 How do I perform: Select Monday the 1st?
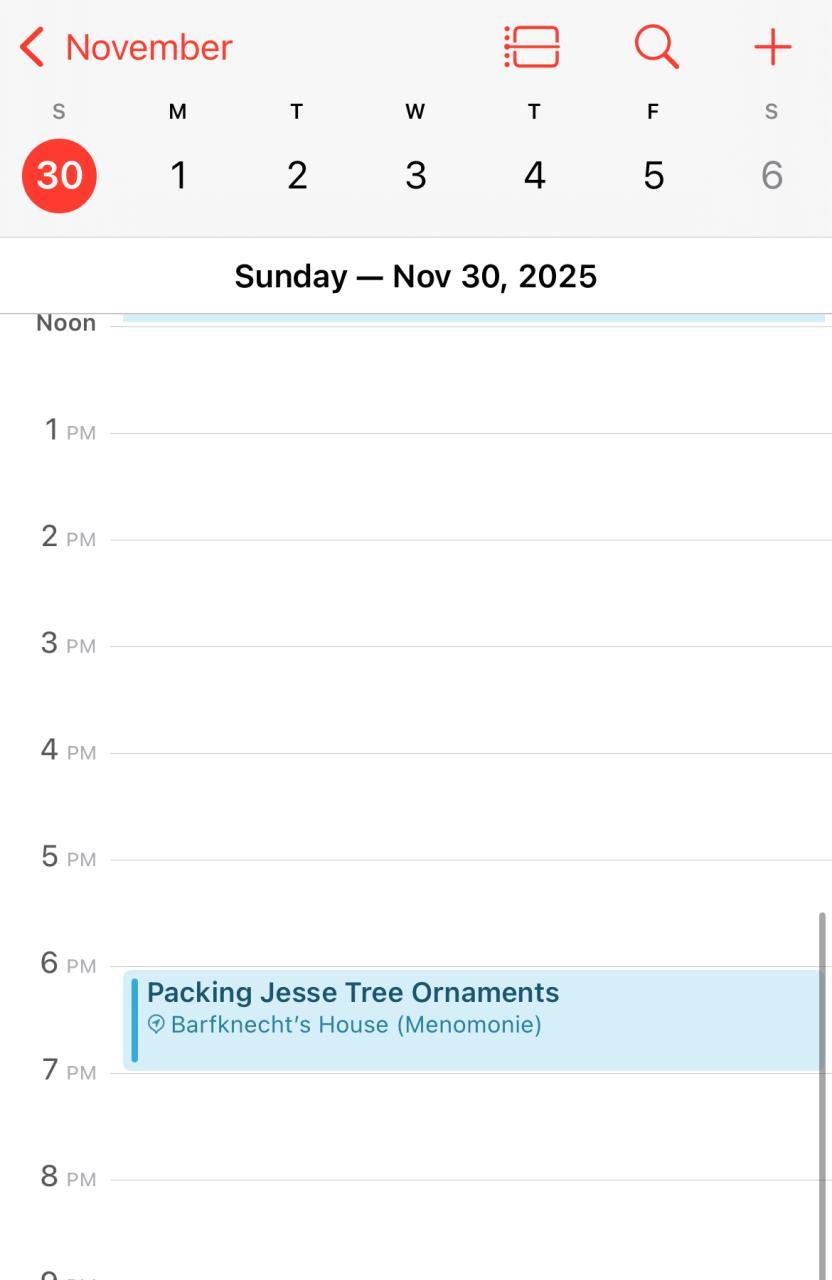(x=178, y=176)
